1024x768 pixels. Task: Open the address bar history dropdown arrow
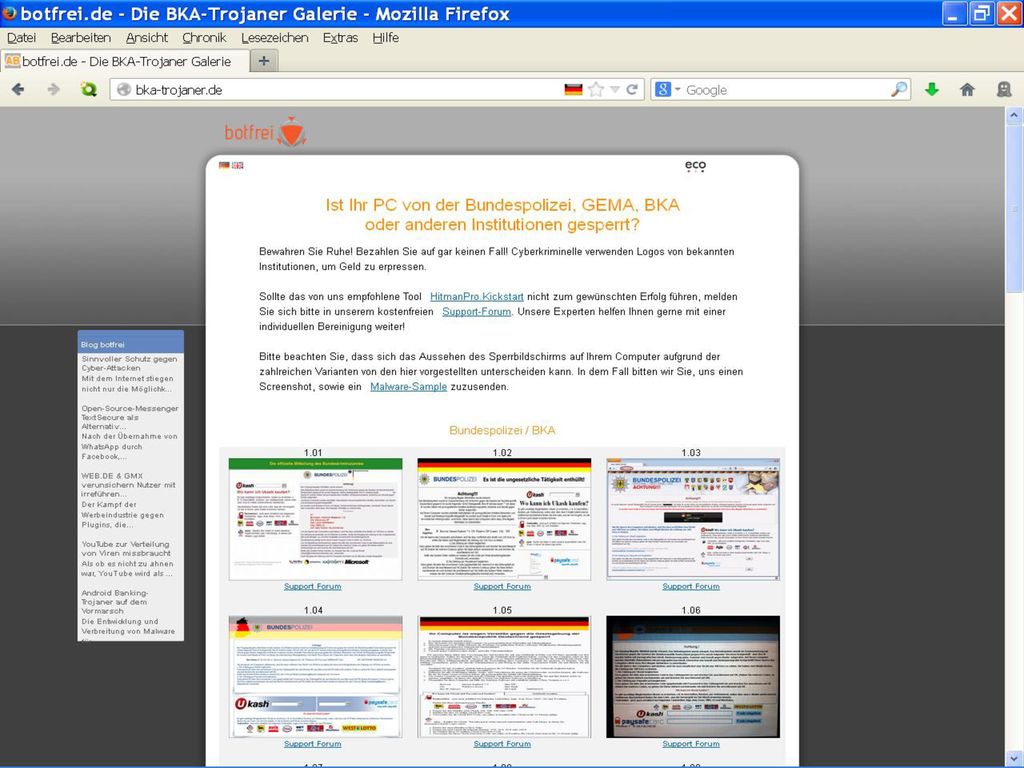[x=615, y=90]
